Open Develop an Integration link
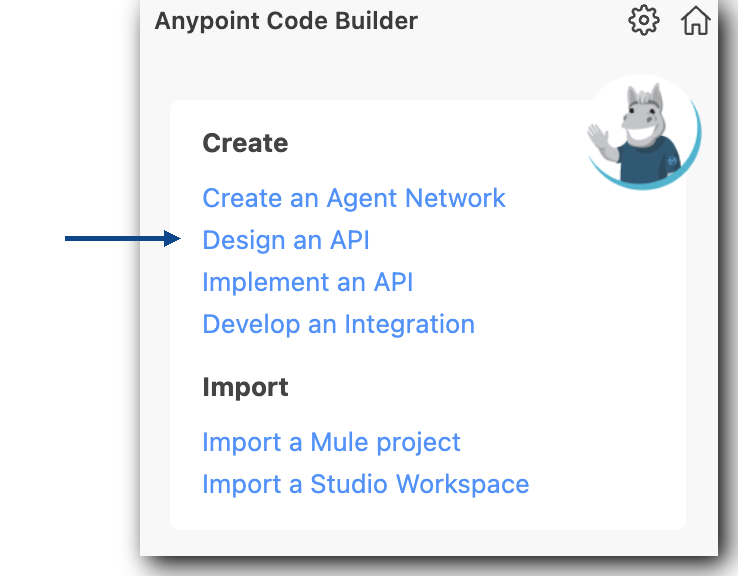738x576 pixels. coord(338,324)
